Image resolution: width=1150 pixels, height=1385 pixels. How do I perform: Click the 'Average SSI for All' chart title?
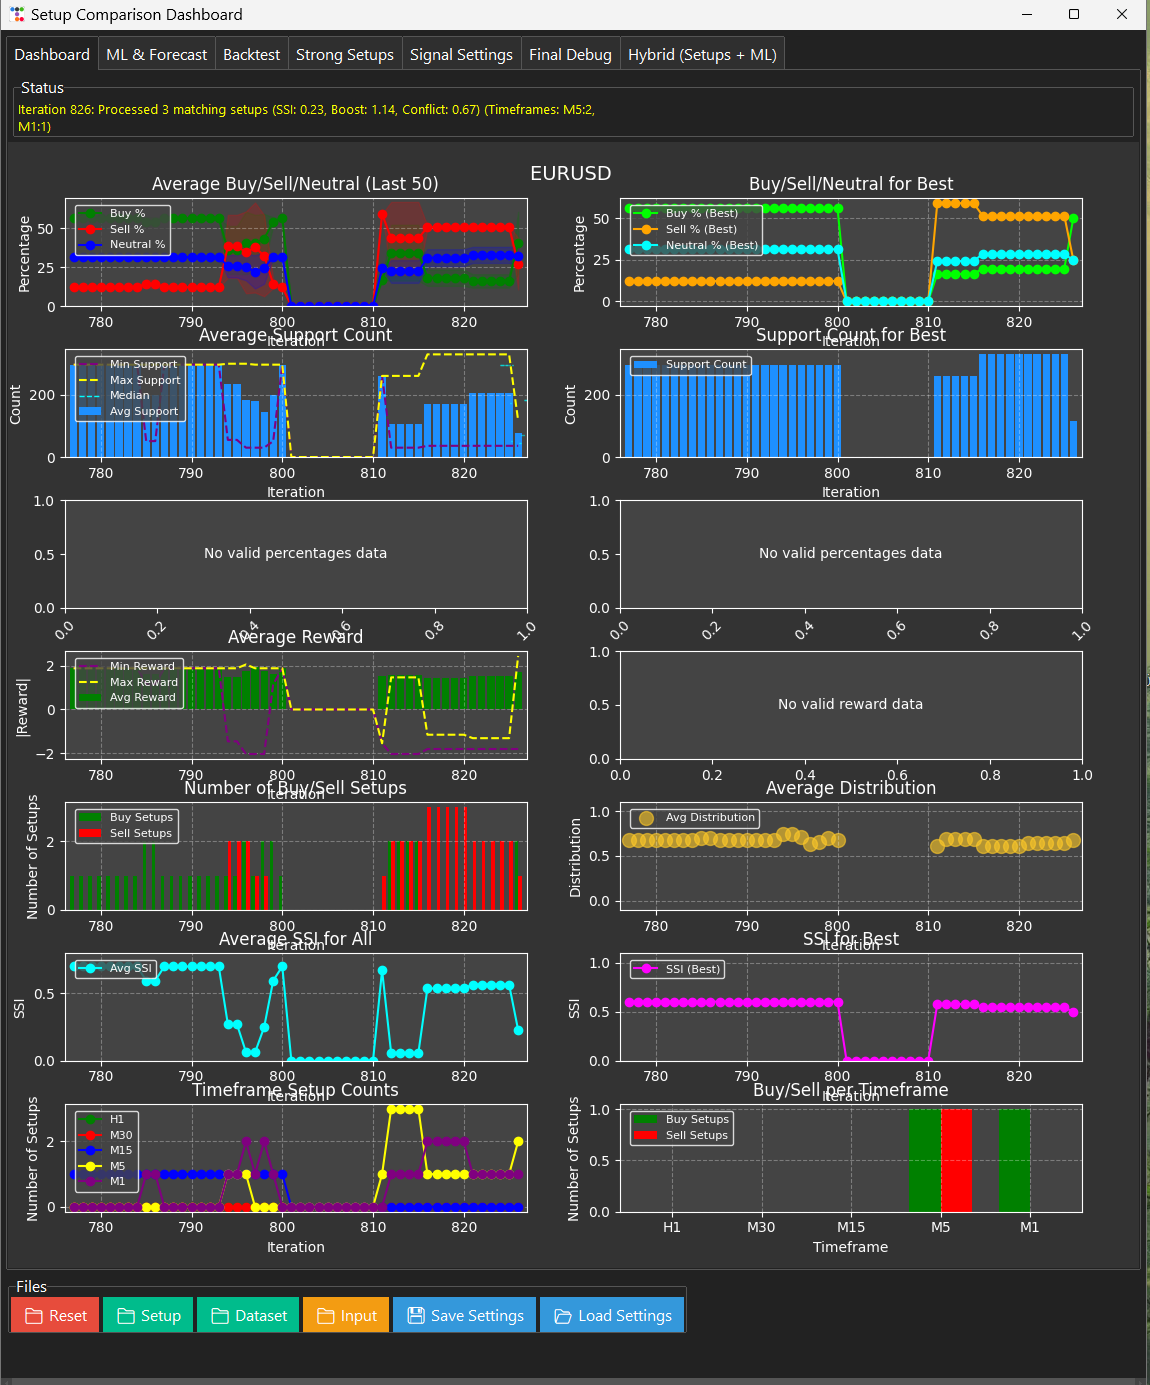pos(295,939)
